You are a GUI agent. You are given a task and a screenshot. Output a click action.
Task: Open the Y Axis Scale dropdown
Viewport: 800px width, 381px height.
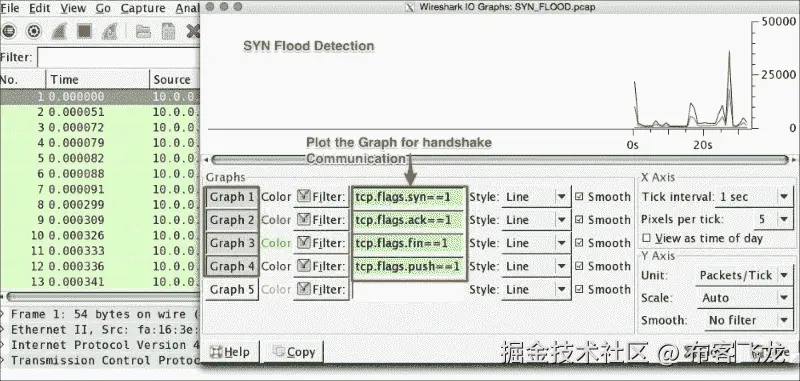[x=744, y=298]
